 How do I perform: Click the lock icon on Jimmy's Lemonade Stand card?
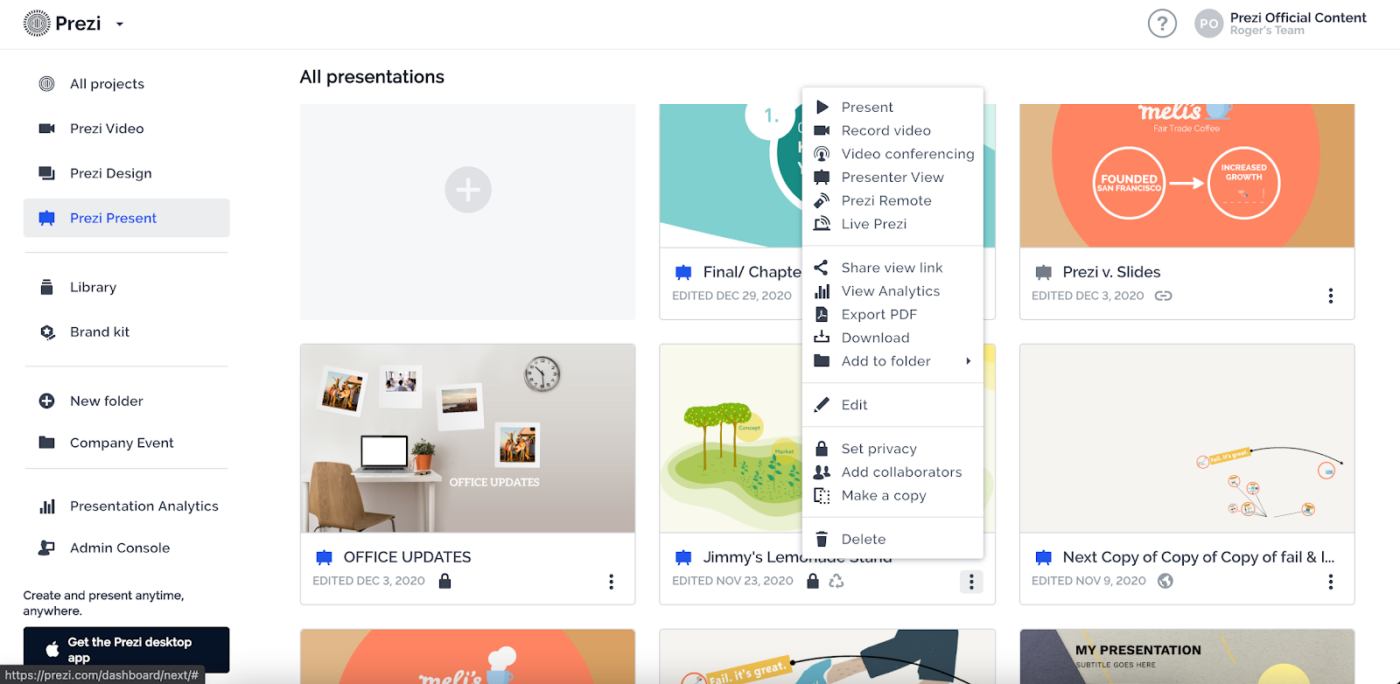pos(813,581)
